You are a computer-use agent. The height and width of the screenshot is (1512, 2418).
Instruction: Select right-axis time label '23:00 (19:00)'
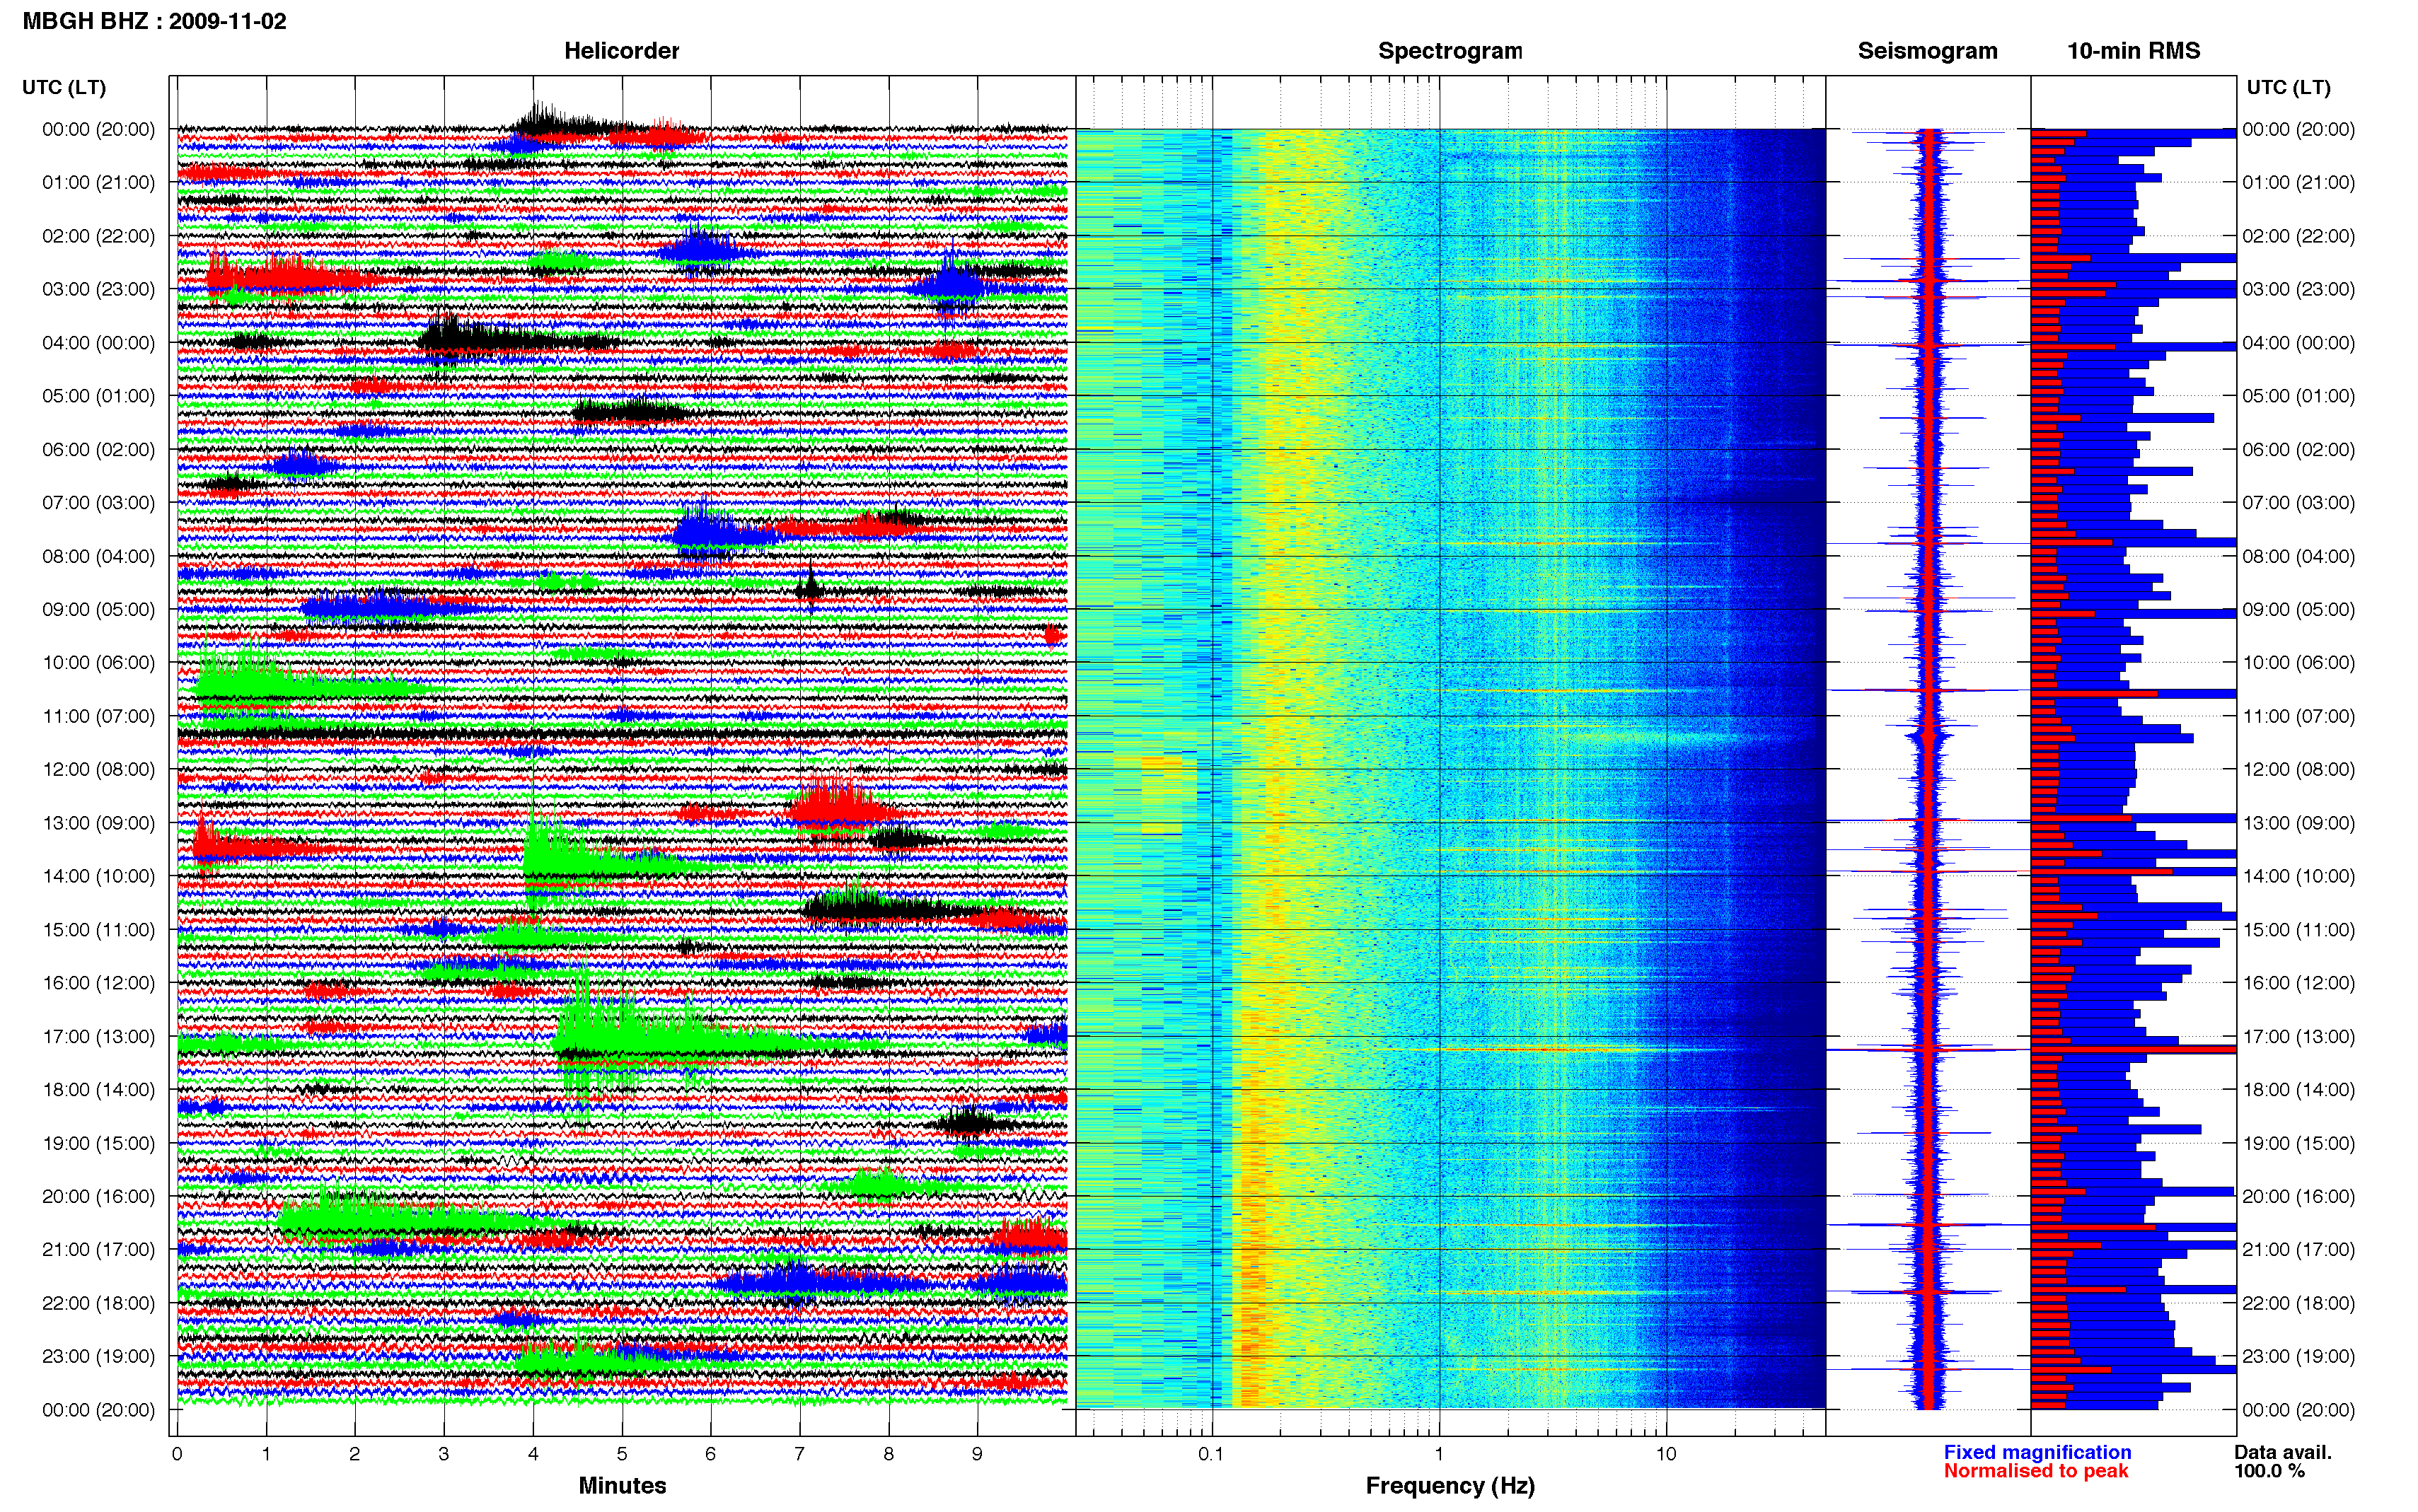click(2298, 1357)
